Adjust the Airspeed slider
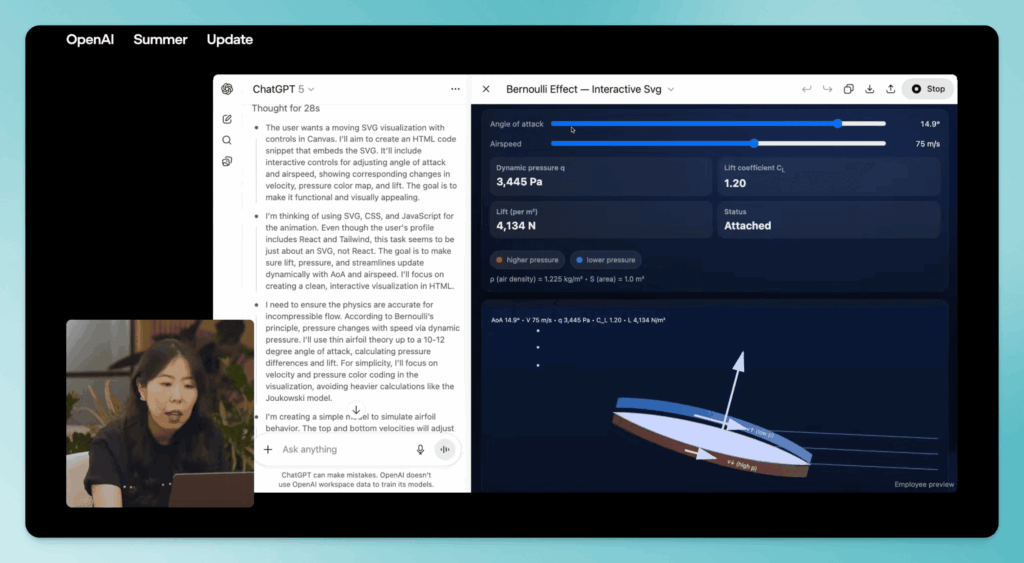Screen dimensions: 1024x563 (x=718, y=143)
